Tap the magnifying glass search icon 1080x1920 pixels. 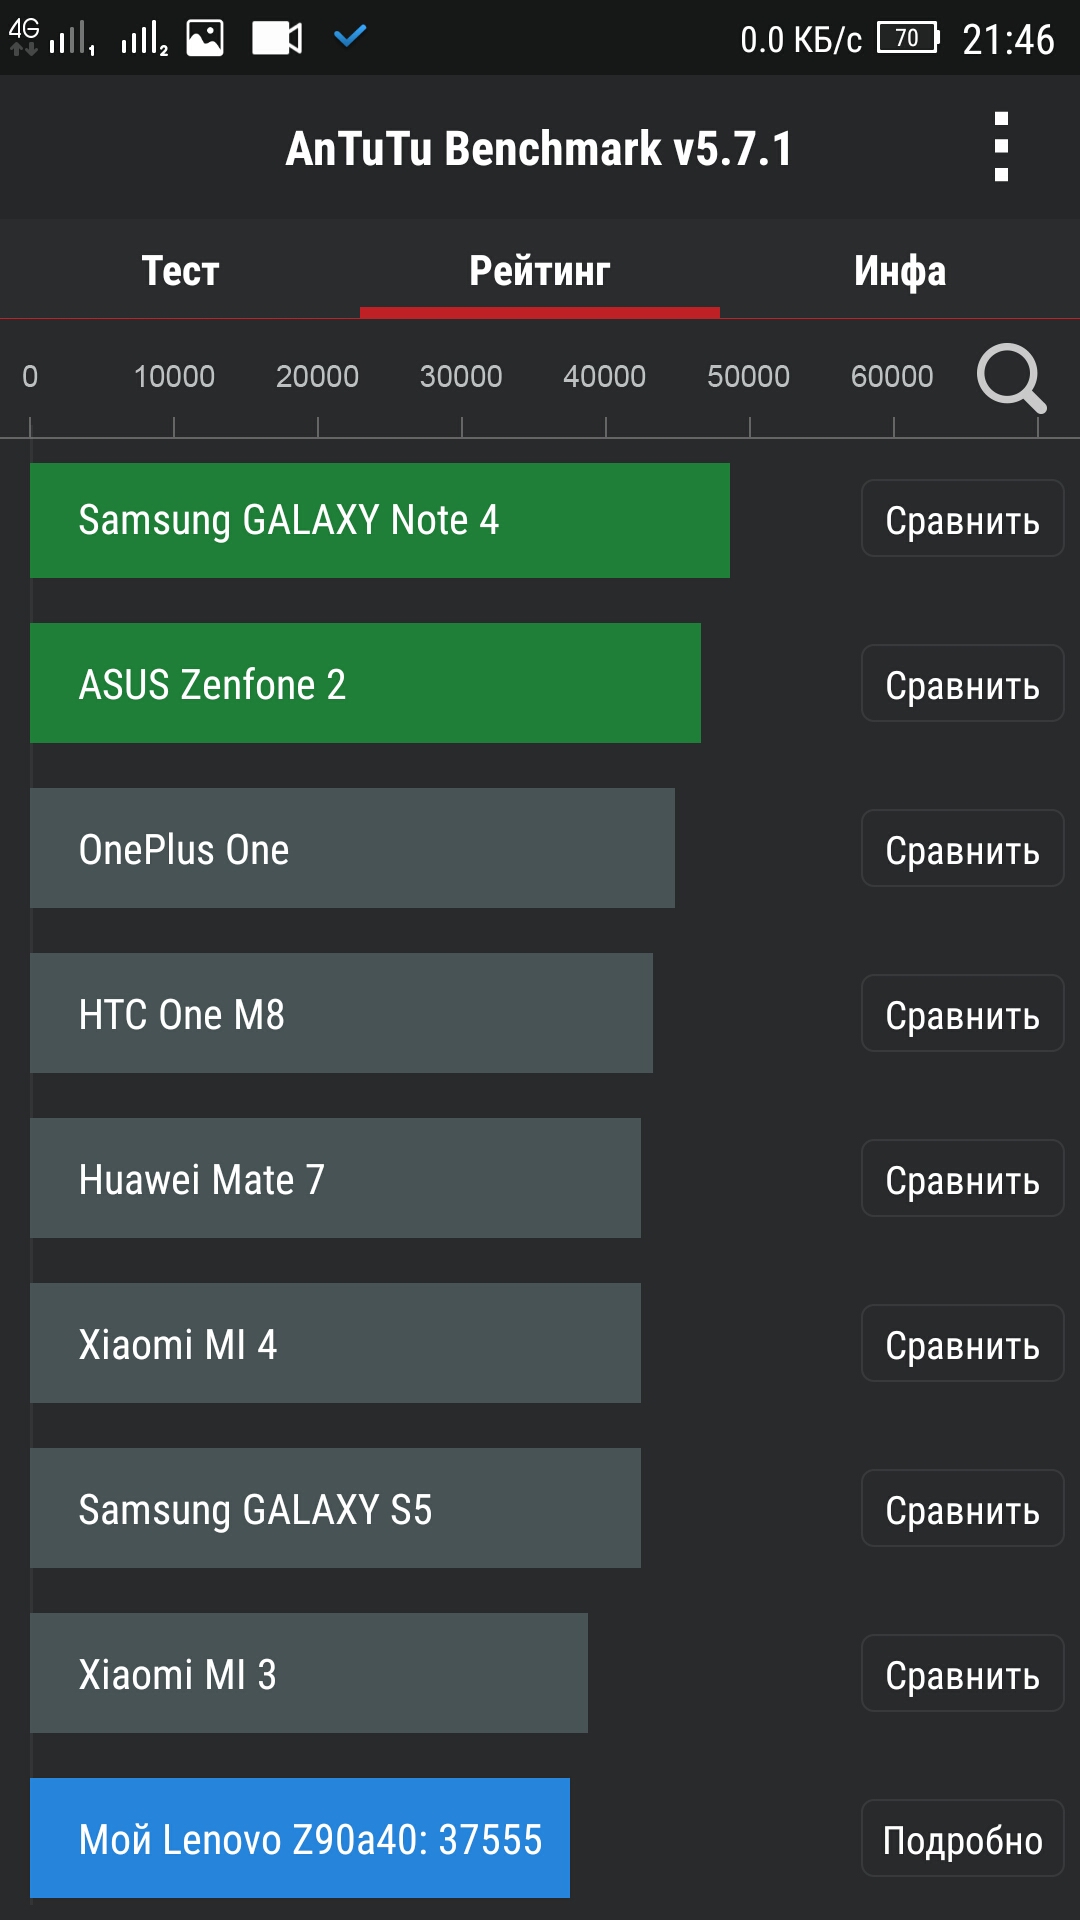coord(1010,378)
